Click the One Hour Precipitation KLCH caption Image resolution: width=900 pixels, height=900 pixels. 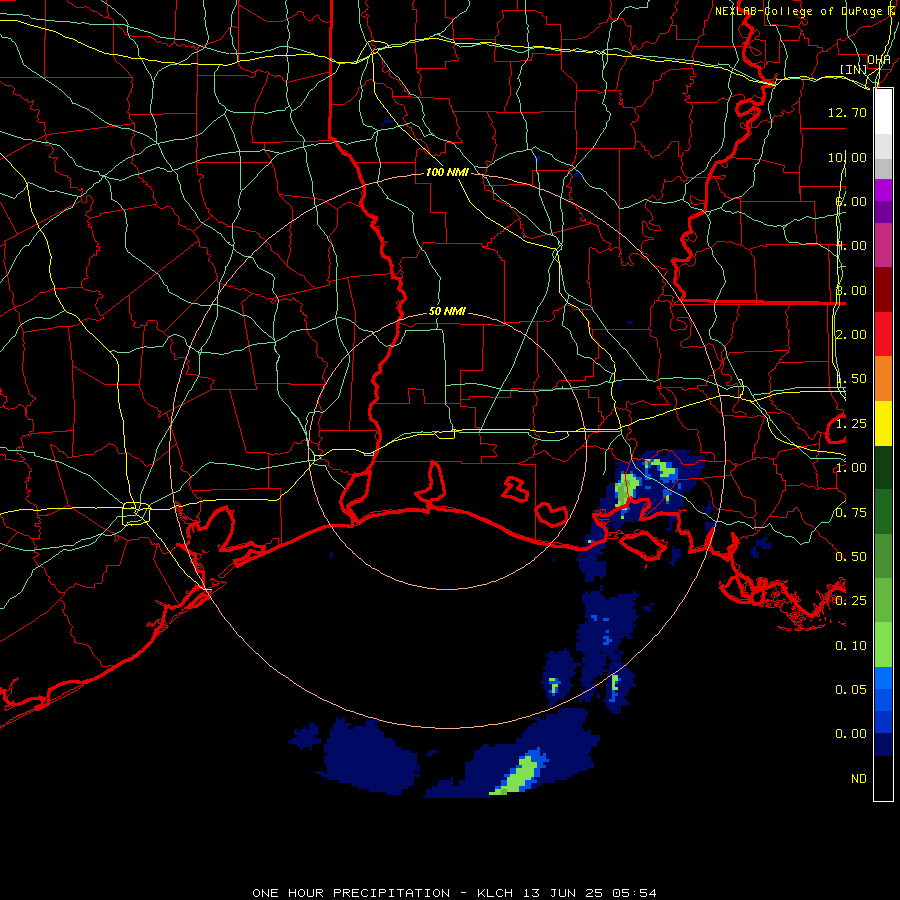[x=454, y=893]
